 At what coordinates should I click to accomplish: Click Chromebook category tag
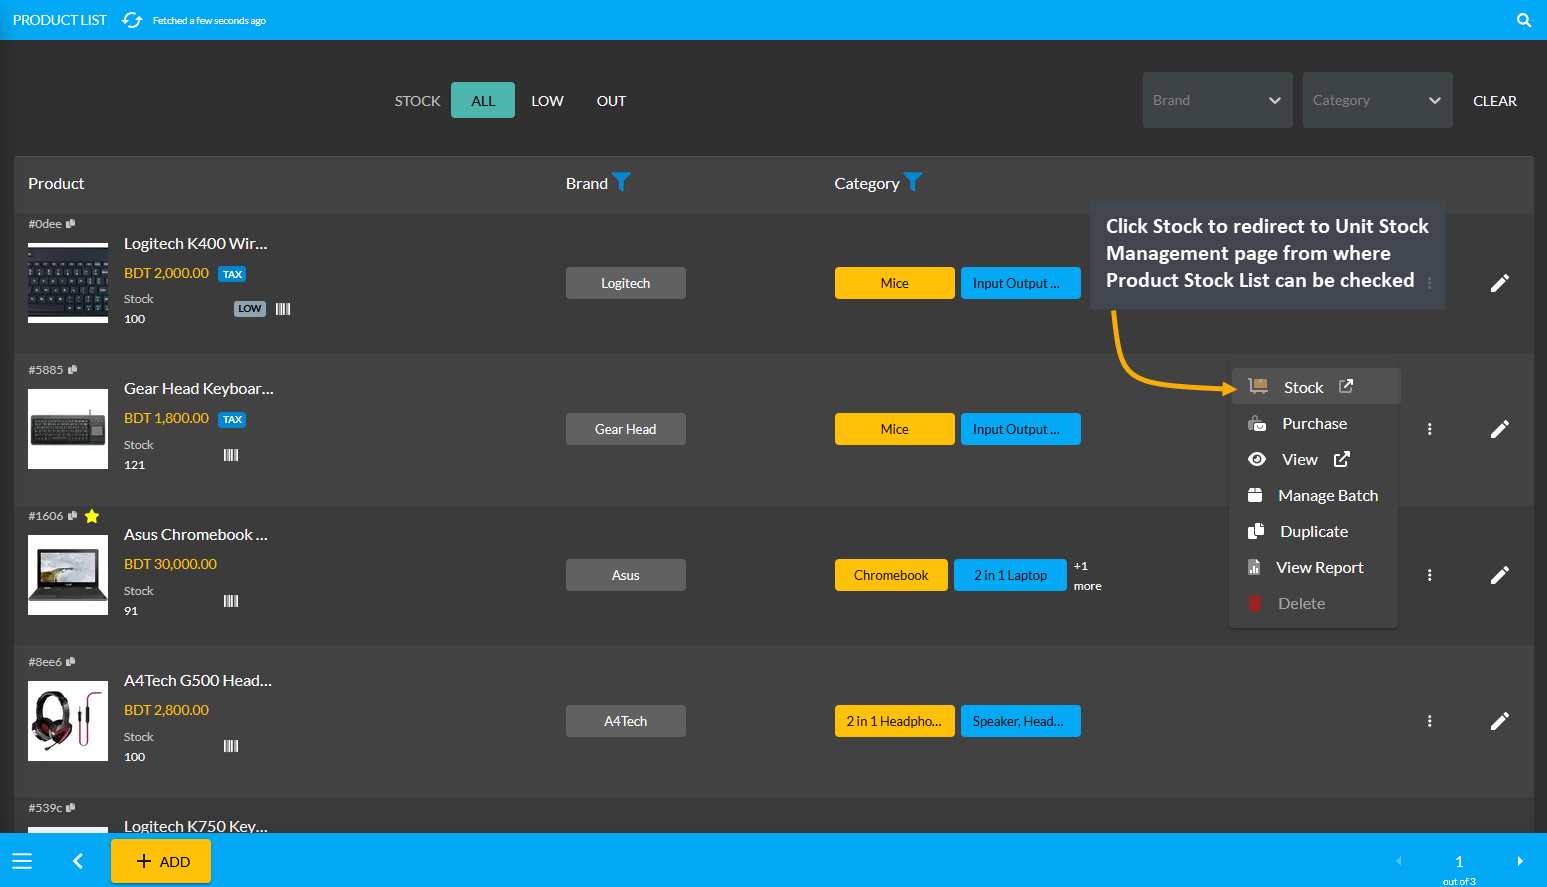891,575
